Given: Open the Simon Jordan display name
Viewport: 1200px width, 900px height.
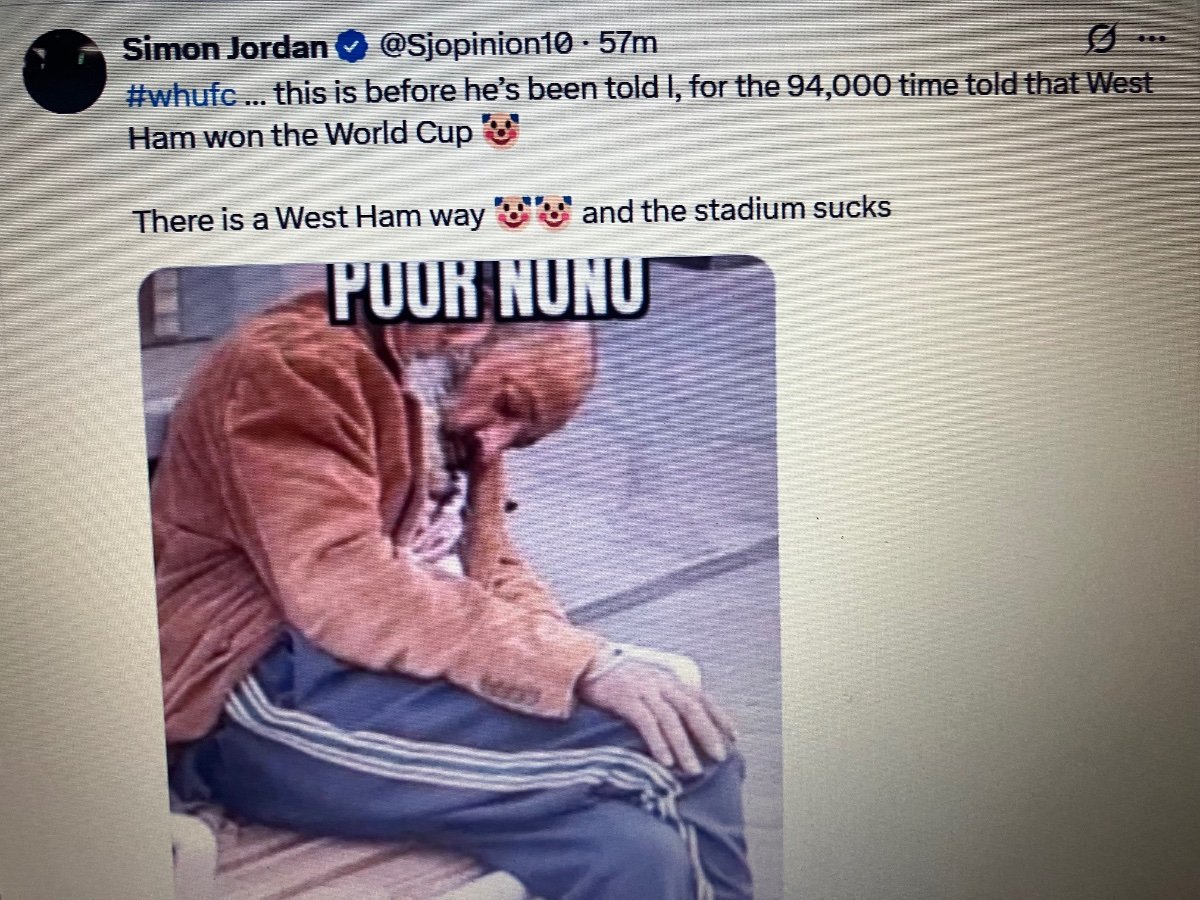Looking at the screenshot, I should click(226, 47).
